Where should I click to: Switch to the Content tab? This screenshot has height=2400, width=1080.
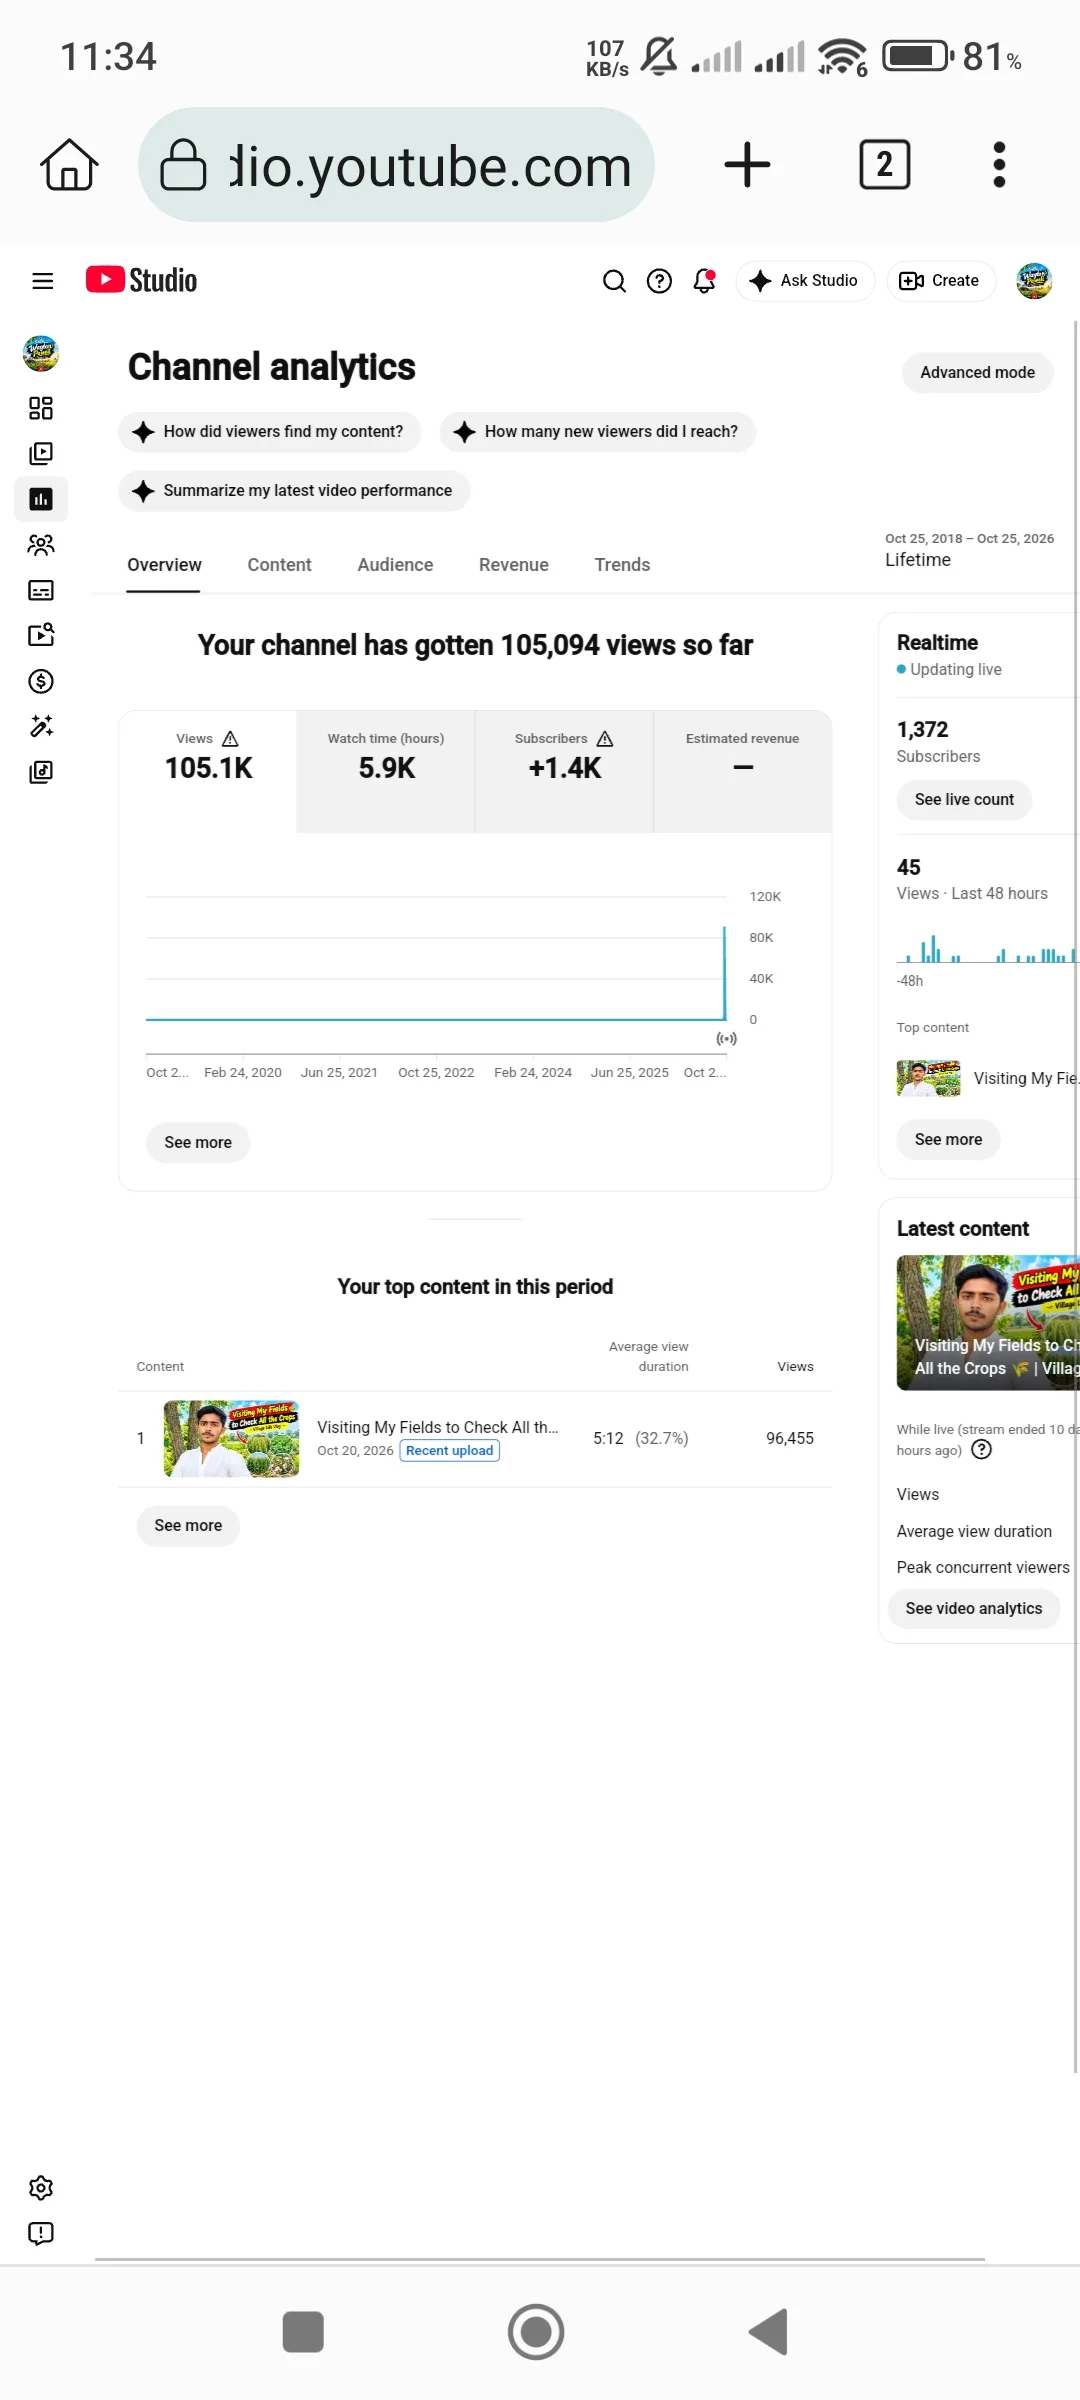(279, 565)
